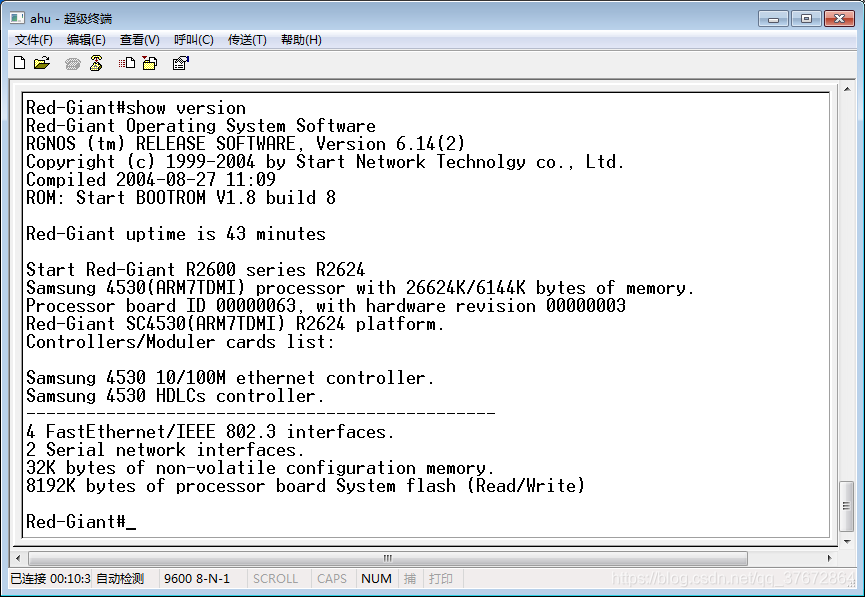865x597 pixels.
Task: Click the New connection toolbar icon
Action: pyautogui.click(x=19, y=63)
